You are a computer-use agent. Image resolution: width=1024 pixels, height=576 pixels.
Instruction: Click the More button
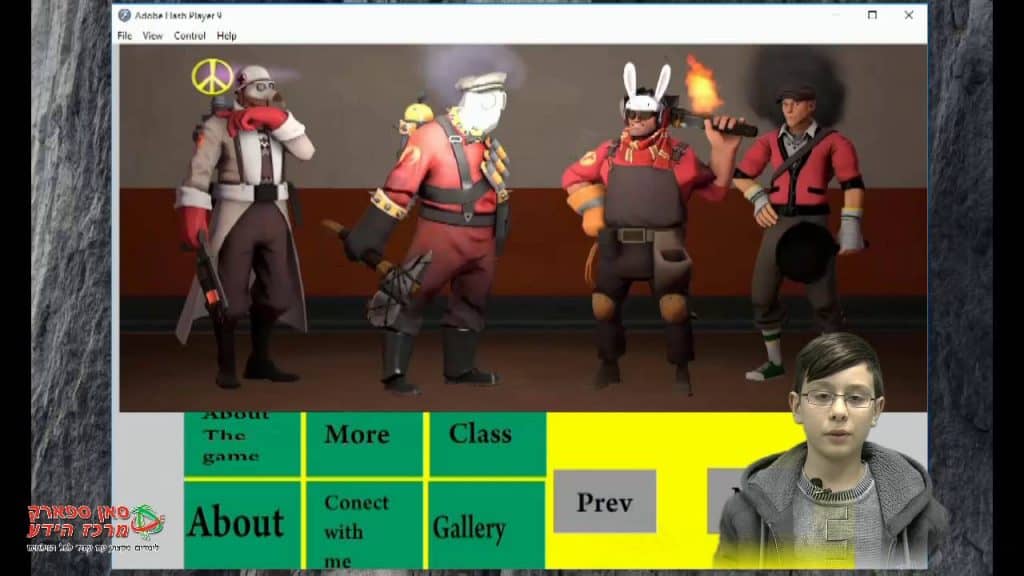pos(364,443)
